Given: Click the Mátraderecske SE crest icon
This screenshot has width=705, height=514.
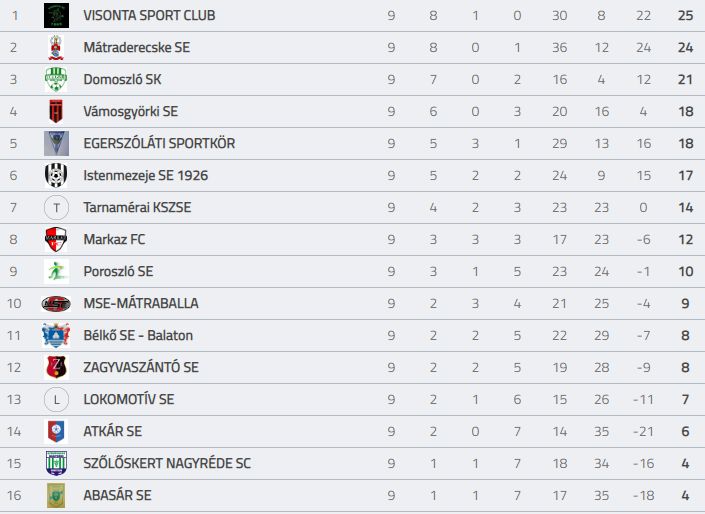Looking at the screenshot, I should 56,47.
